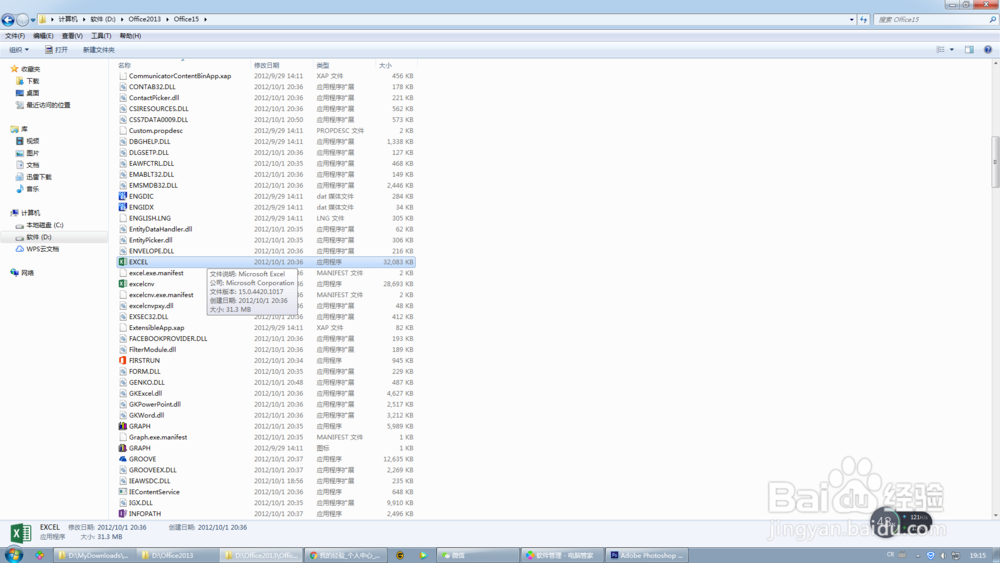
Task: Click the scrollbar down arrow at the bottom
Action: click(995, 515)
